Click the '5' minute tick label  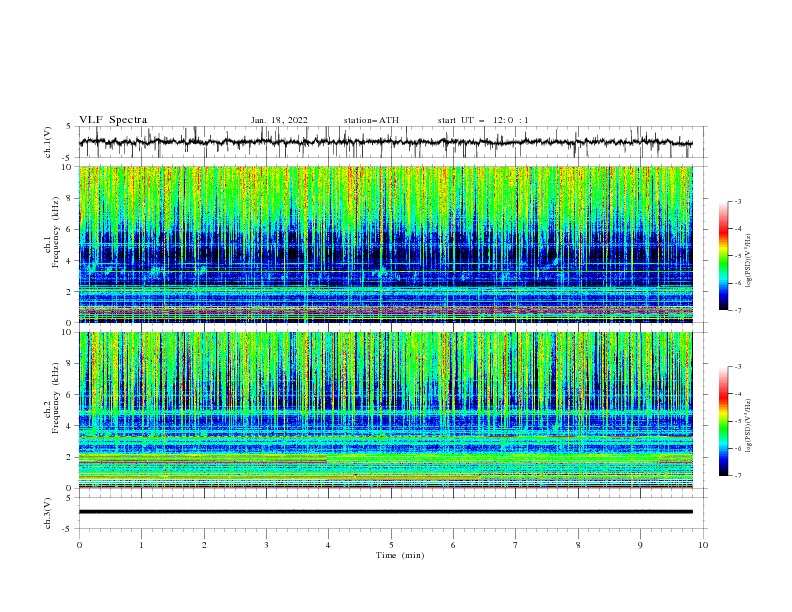(x=391, y=545)
